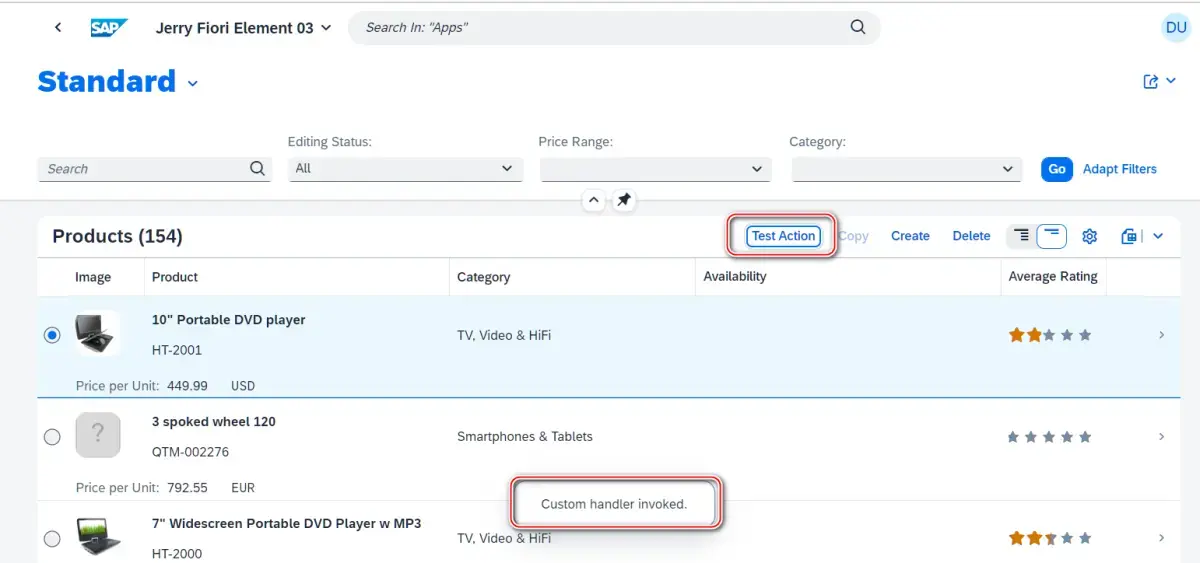The height and width of the screenshot is (563, 1200).
Task: Click the Product column header
Action: (x=175, y=277)
